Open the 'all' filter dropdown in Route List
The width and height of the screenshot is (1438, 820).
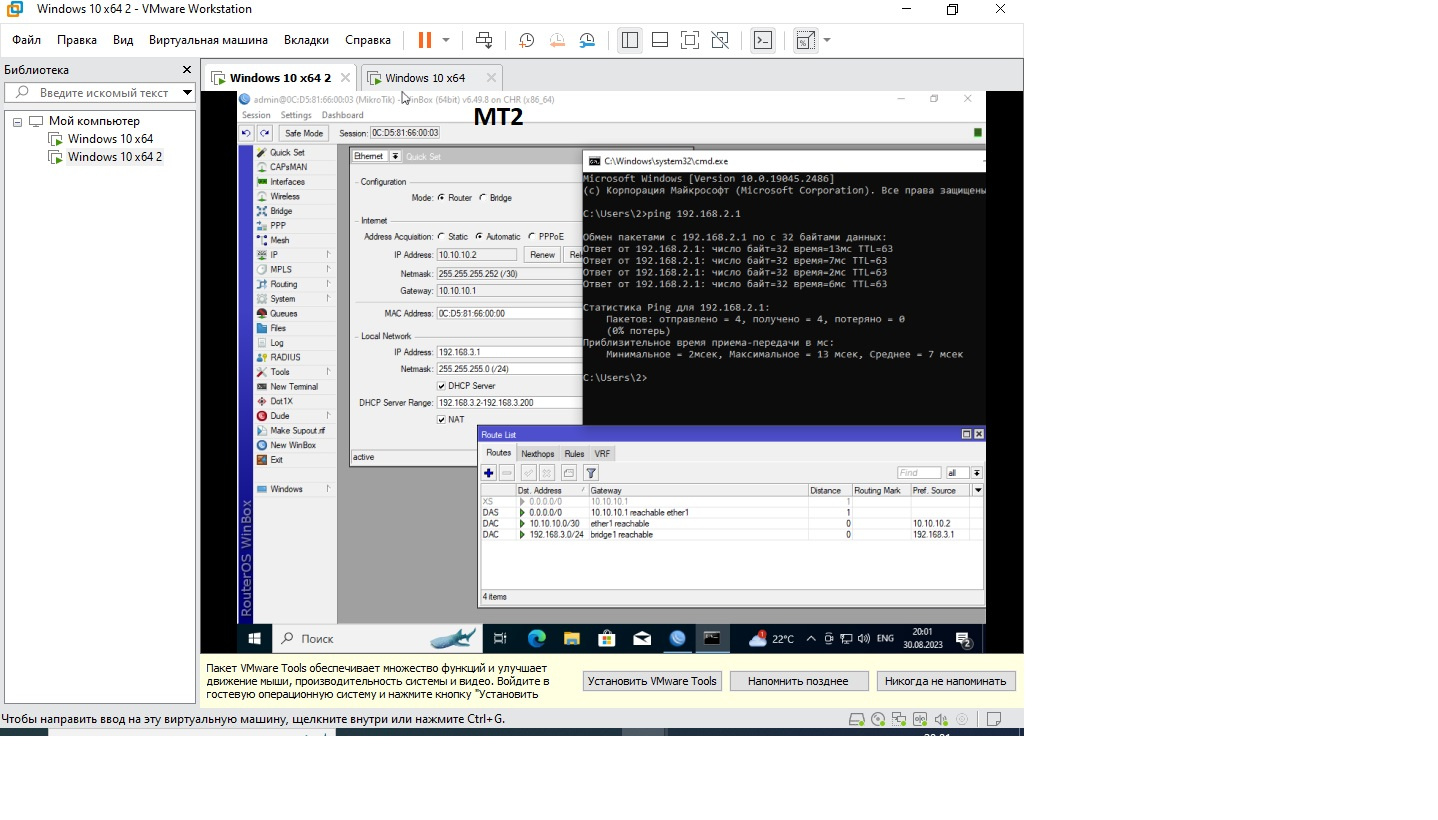(x=976, y=473)
